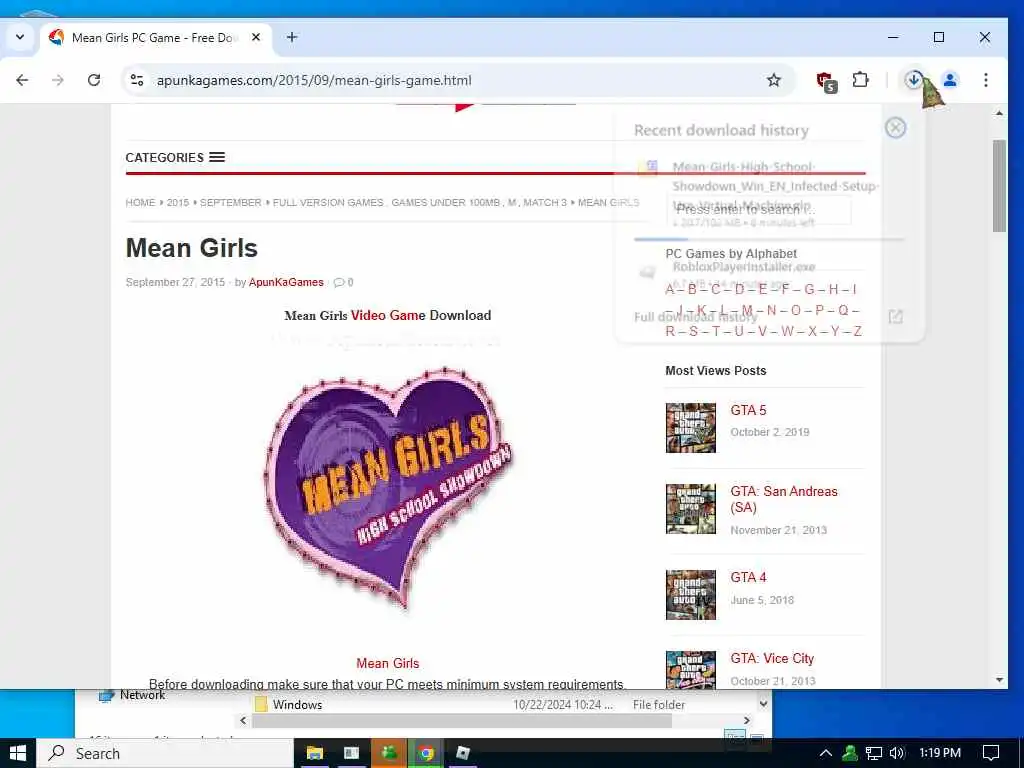Open the tab search dropdown

pos(20,37)
